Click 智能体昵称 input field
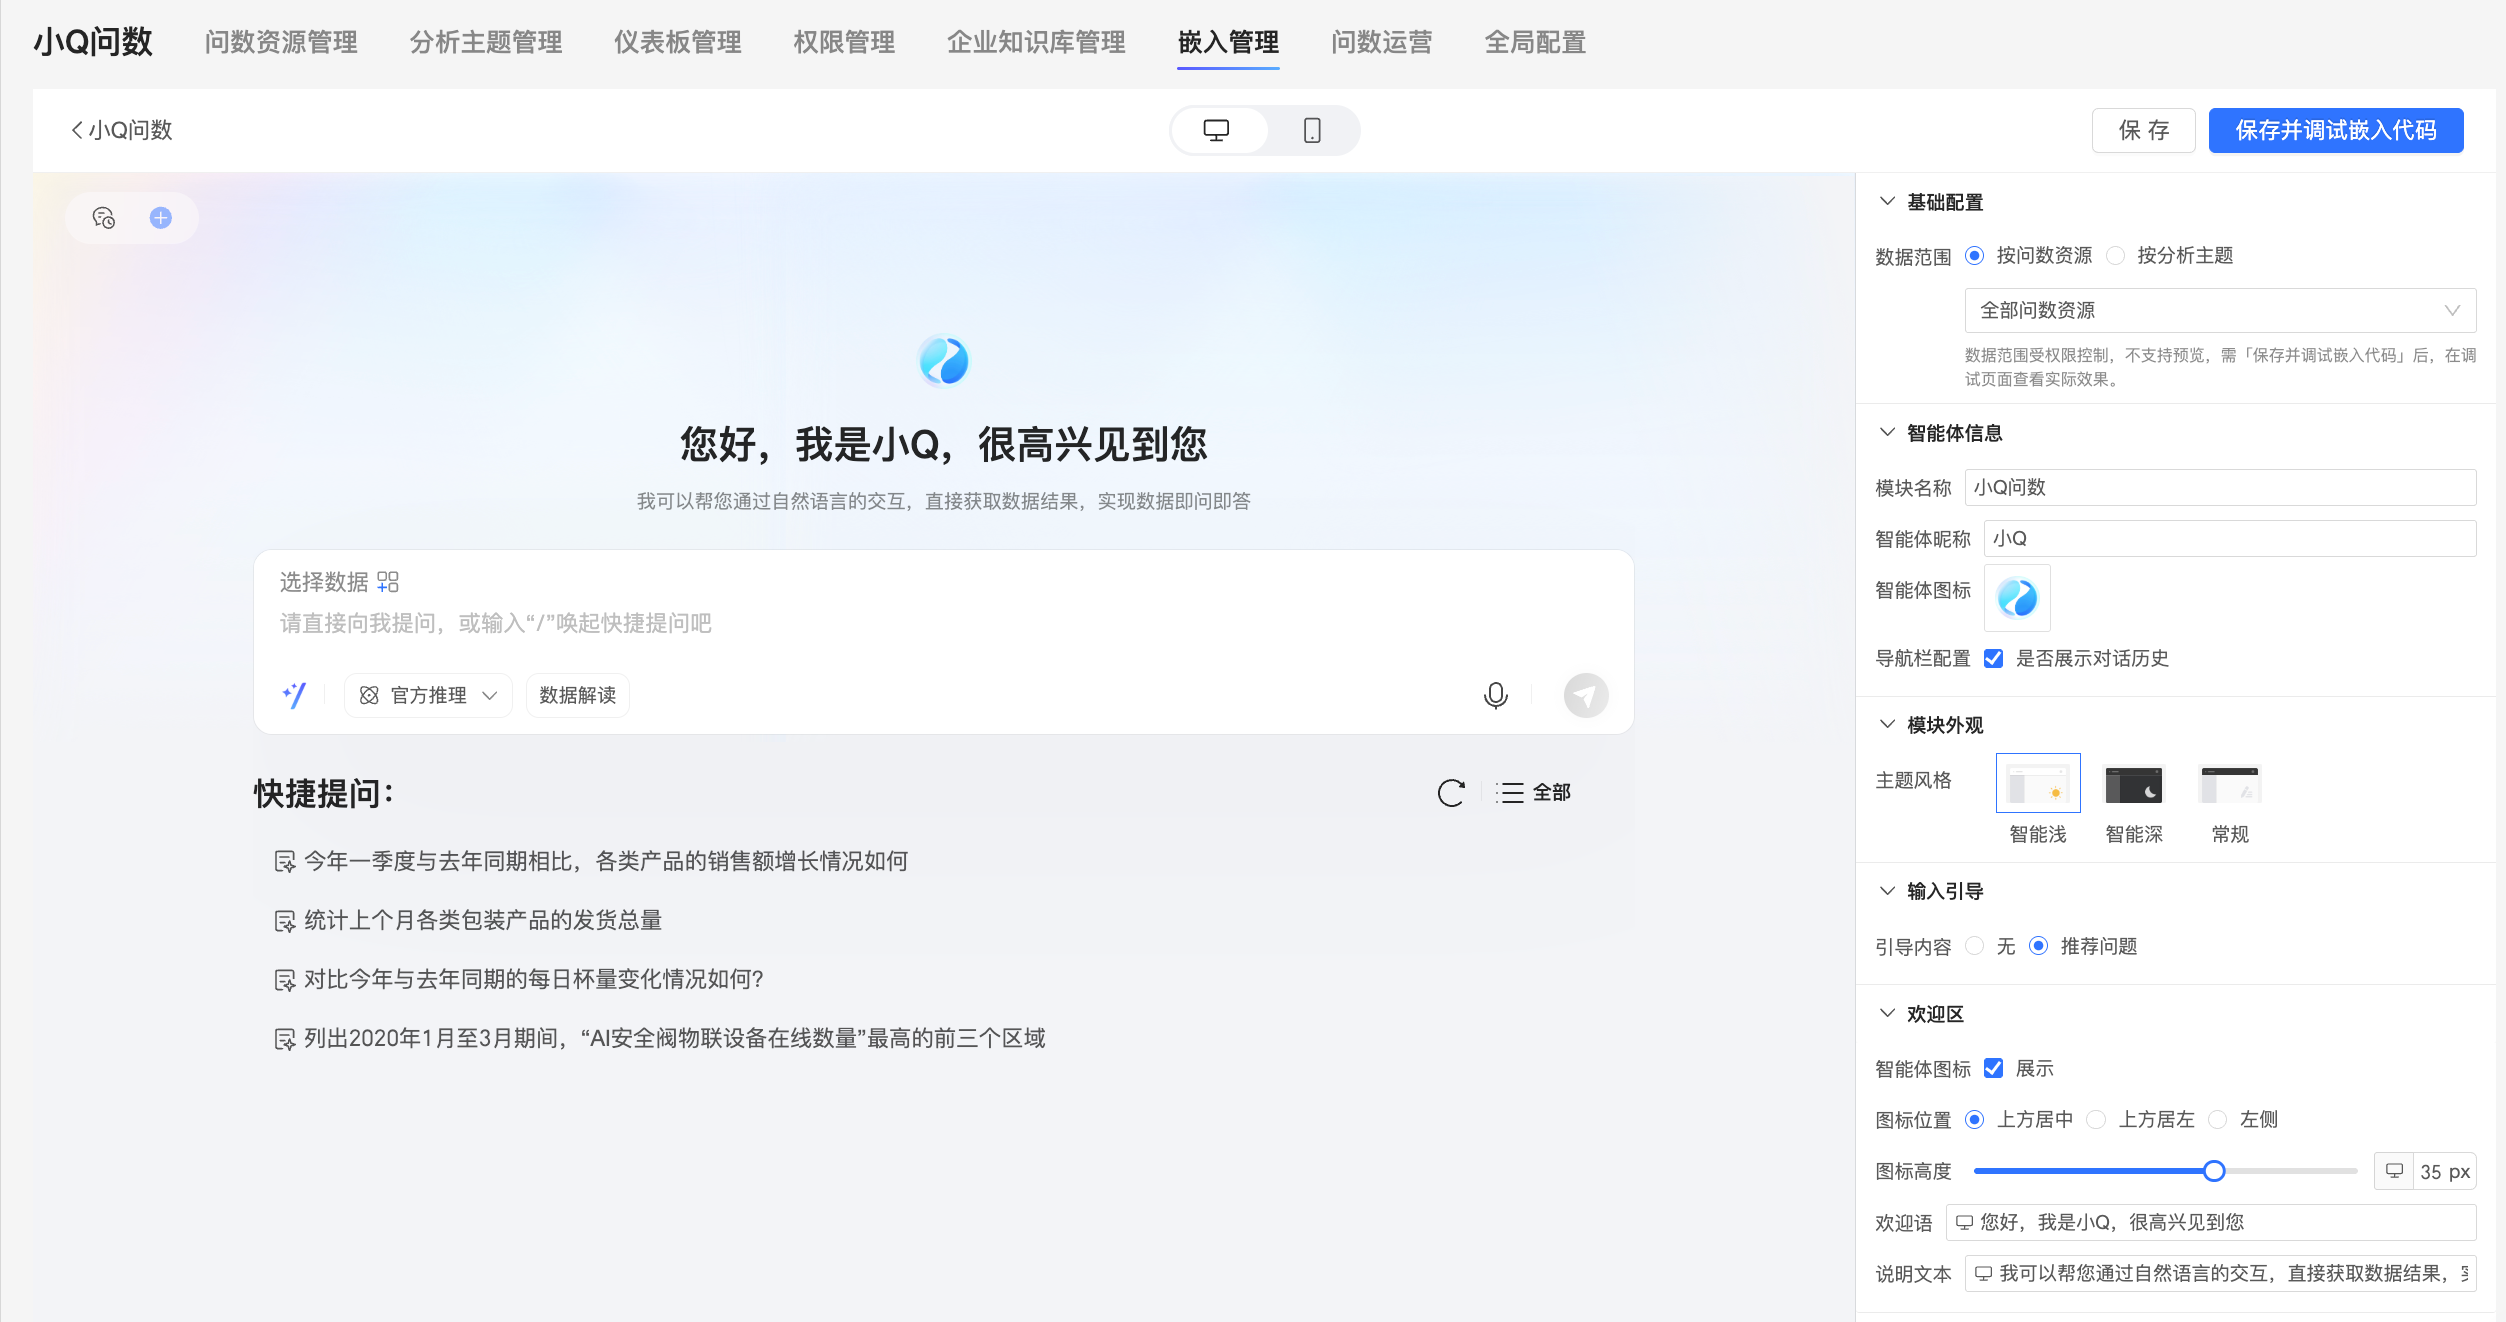2506x1322 pixels. [x=2230, y=538]
